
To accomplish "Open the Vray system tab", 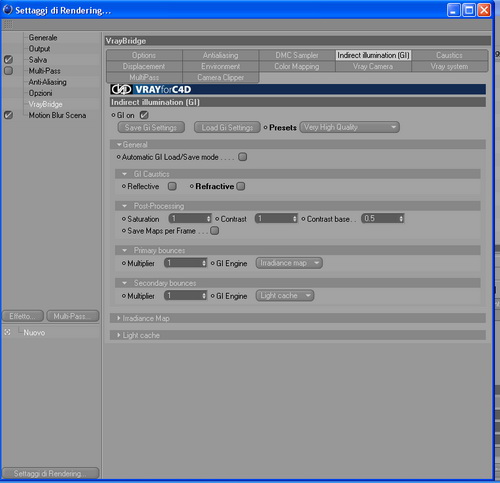I will (x=449, y=66).
